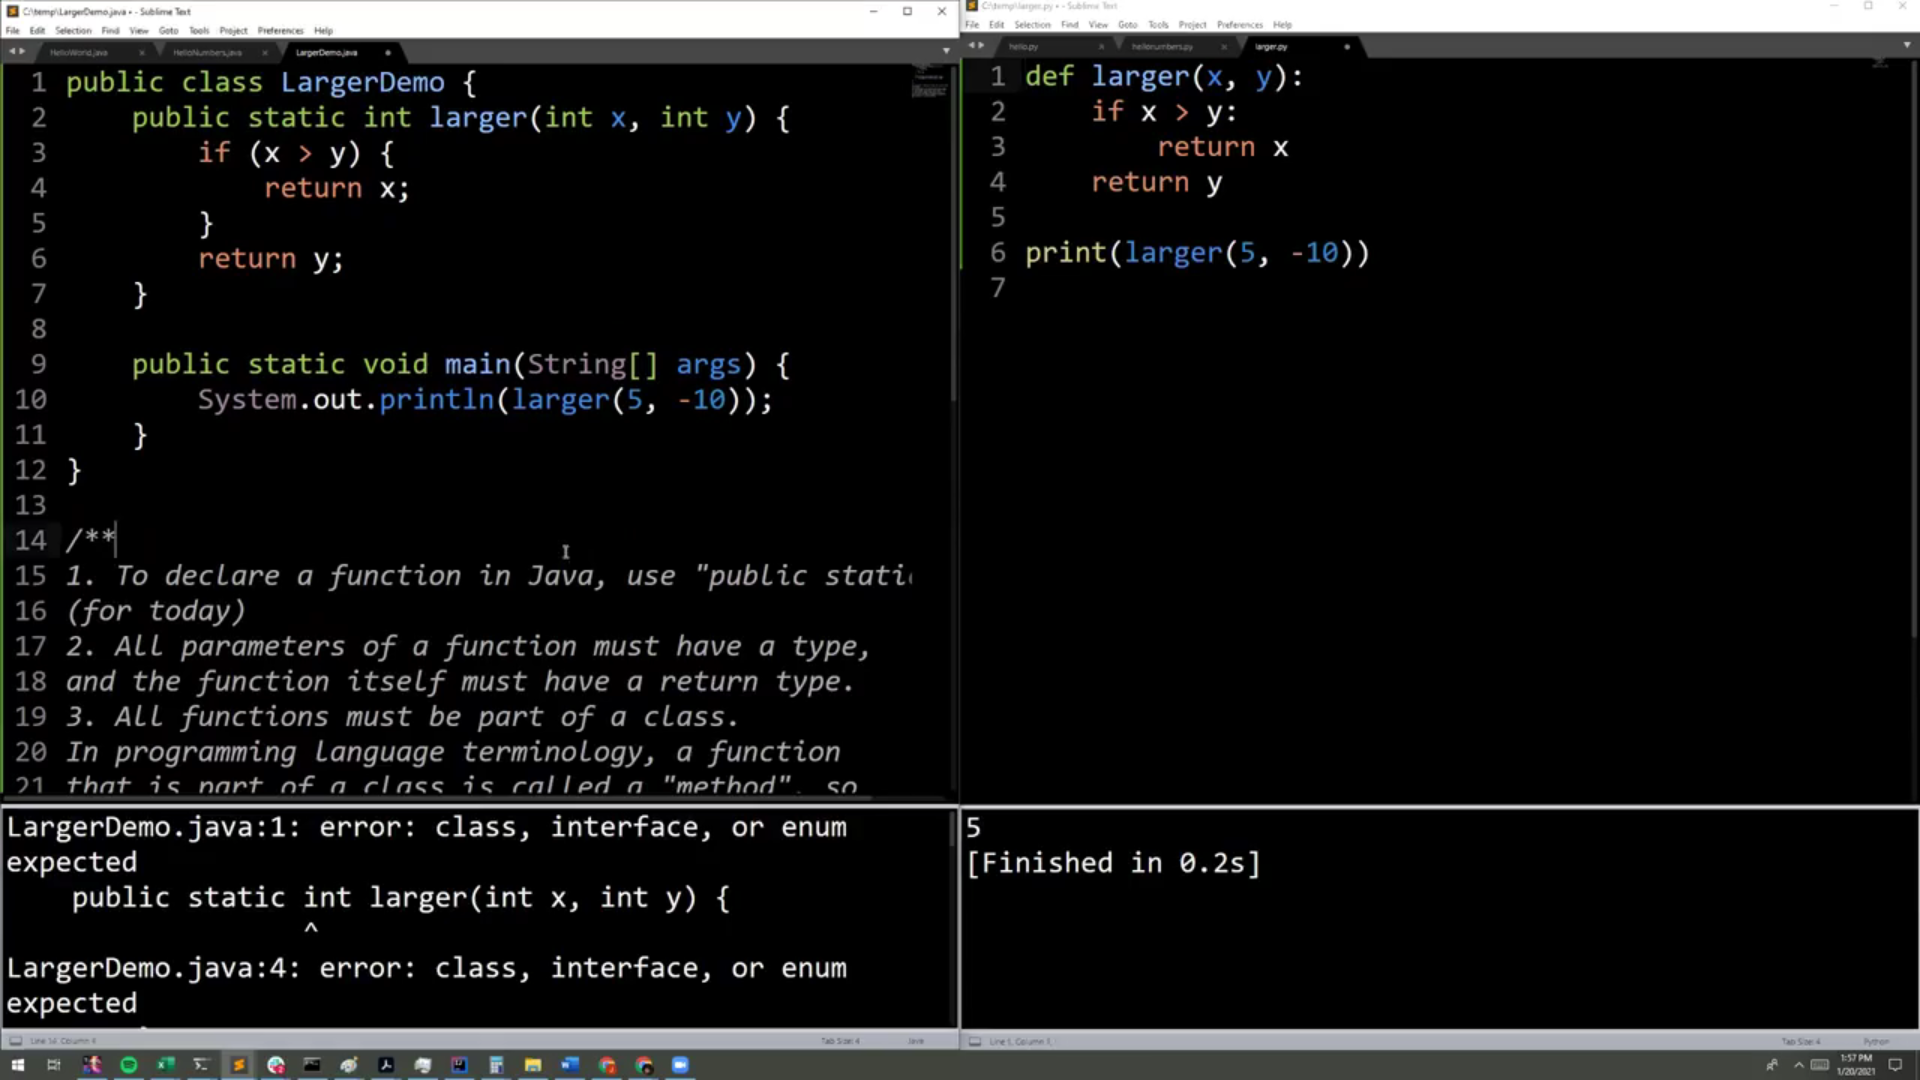Open Python syntax selector in status bar
This screenshot has width=1920, height=1080.
pos(1877,1041)
